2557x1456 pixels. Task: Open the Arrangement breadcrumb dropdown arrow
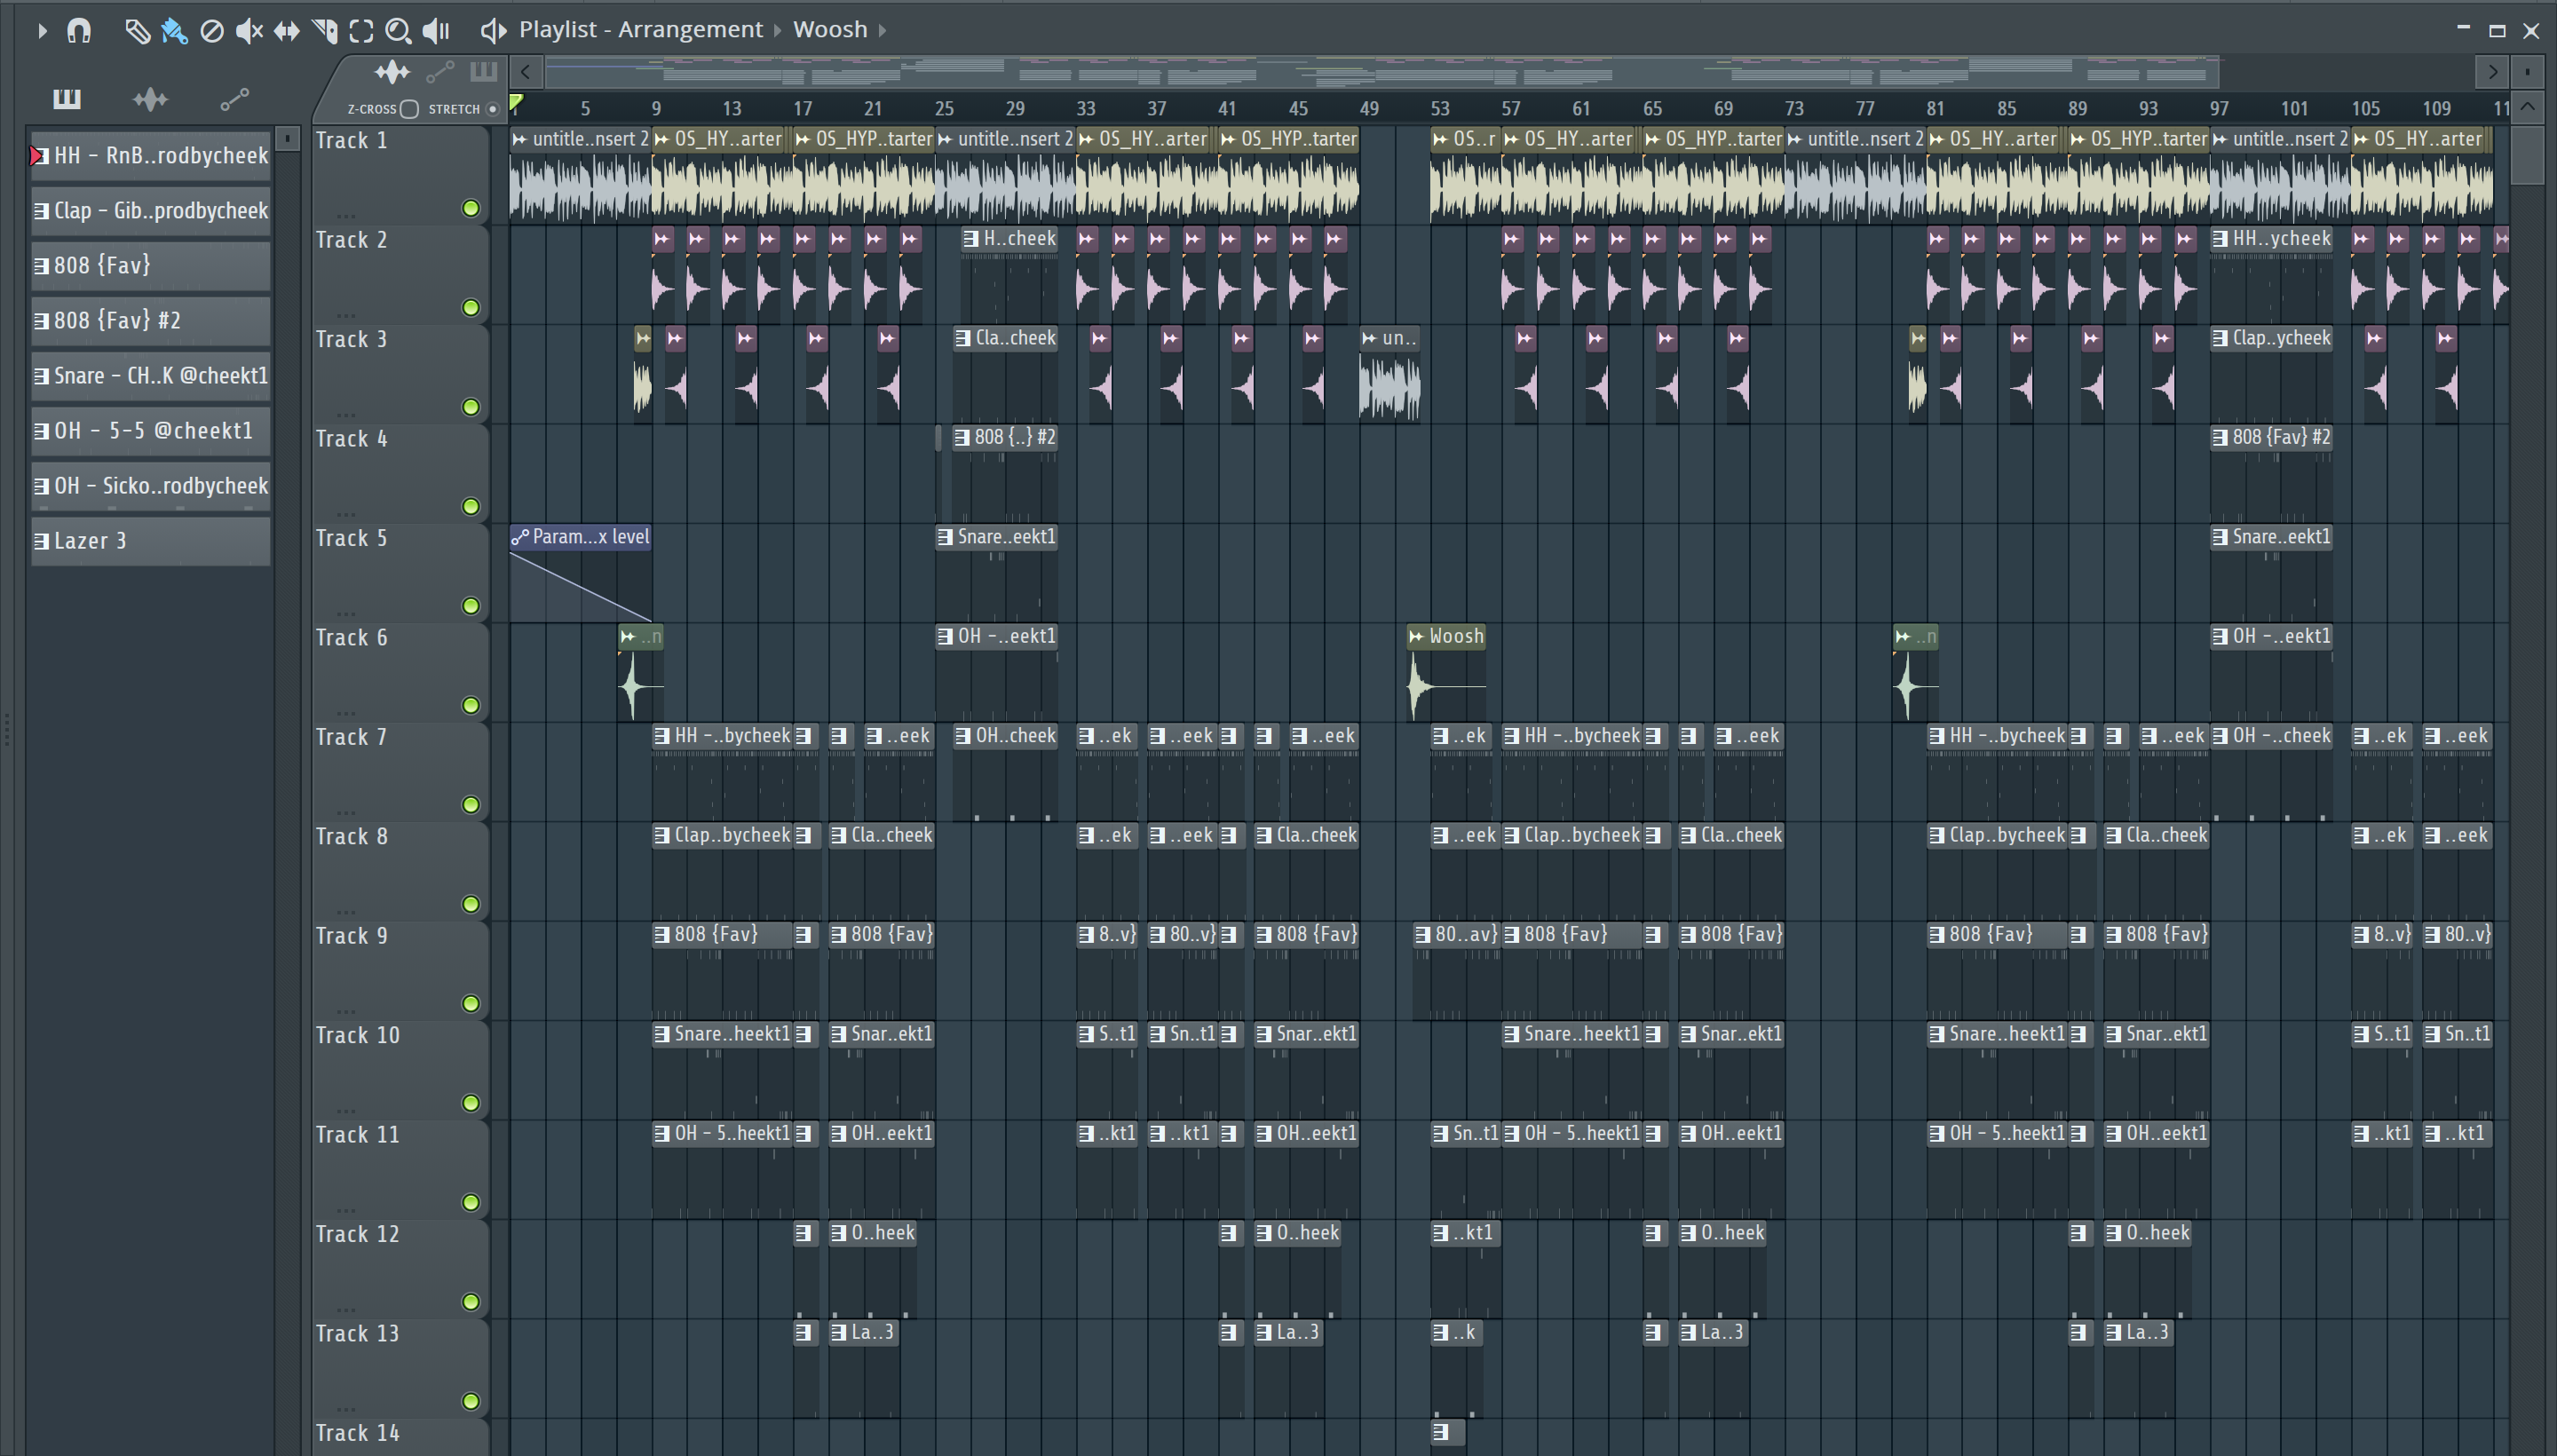(777, 31)
